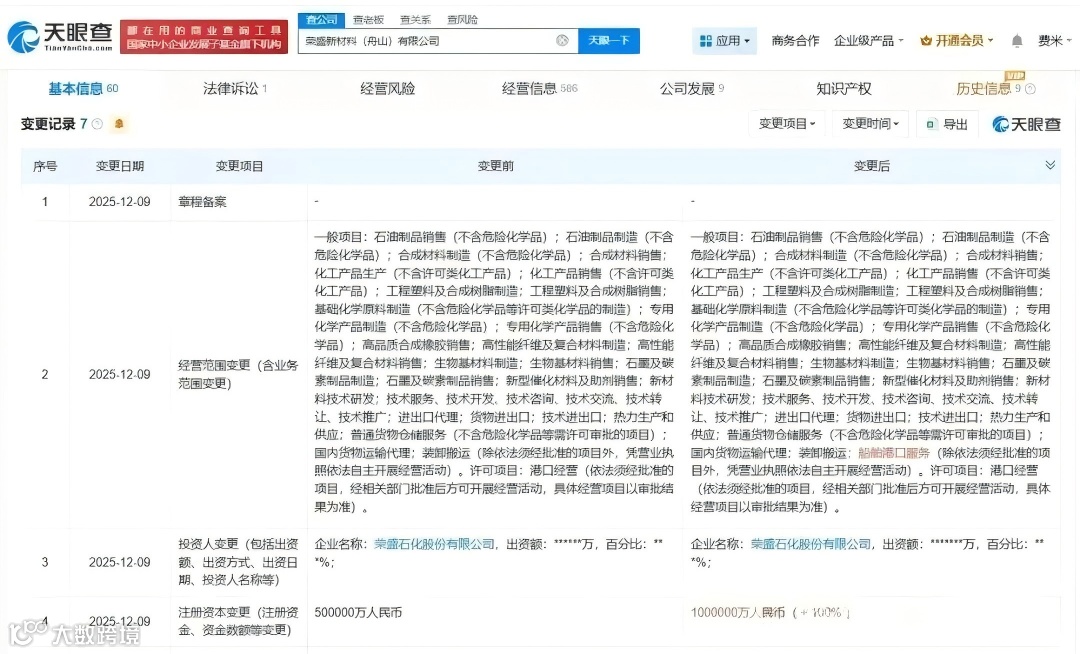Viewport: 1080px width, 654px height.
Task: Switch to the 基本信息 tab
Action: (83, 89)
